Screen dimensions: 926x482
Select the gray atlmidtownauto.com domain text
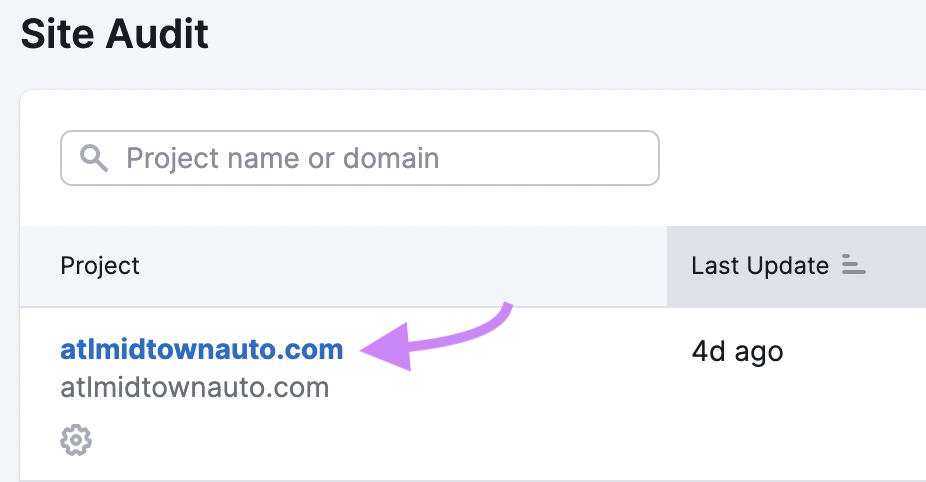[x=194, y=388]
